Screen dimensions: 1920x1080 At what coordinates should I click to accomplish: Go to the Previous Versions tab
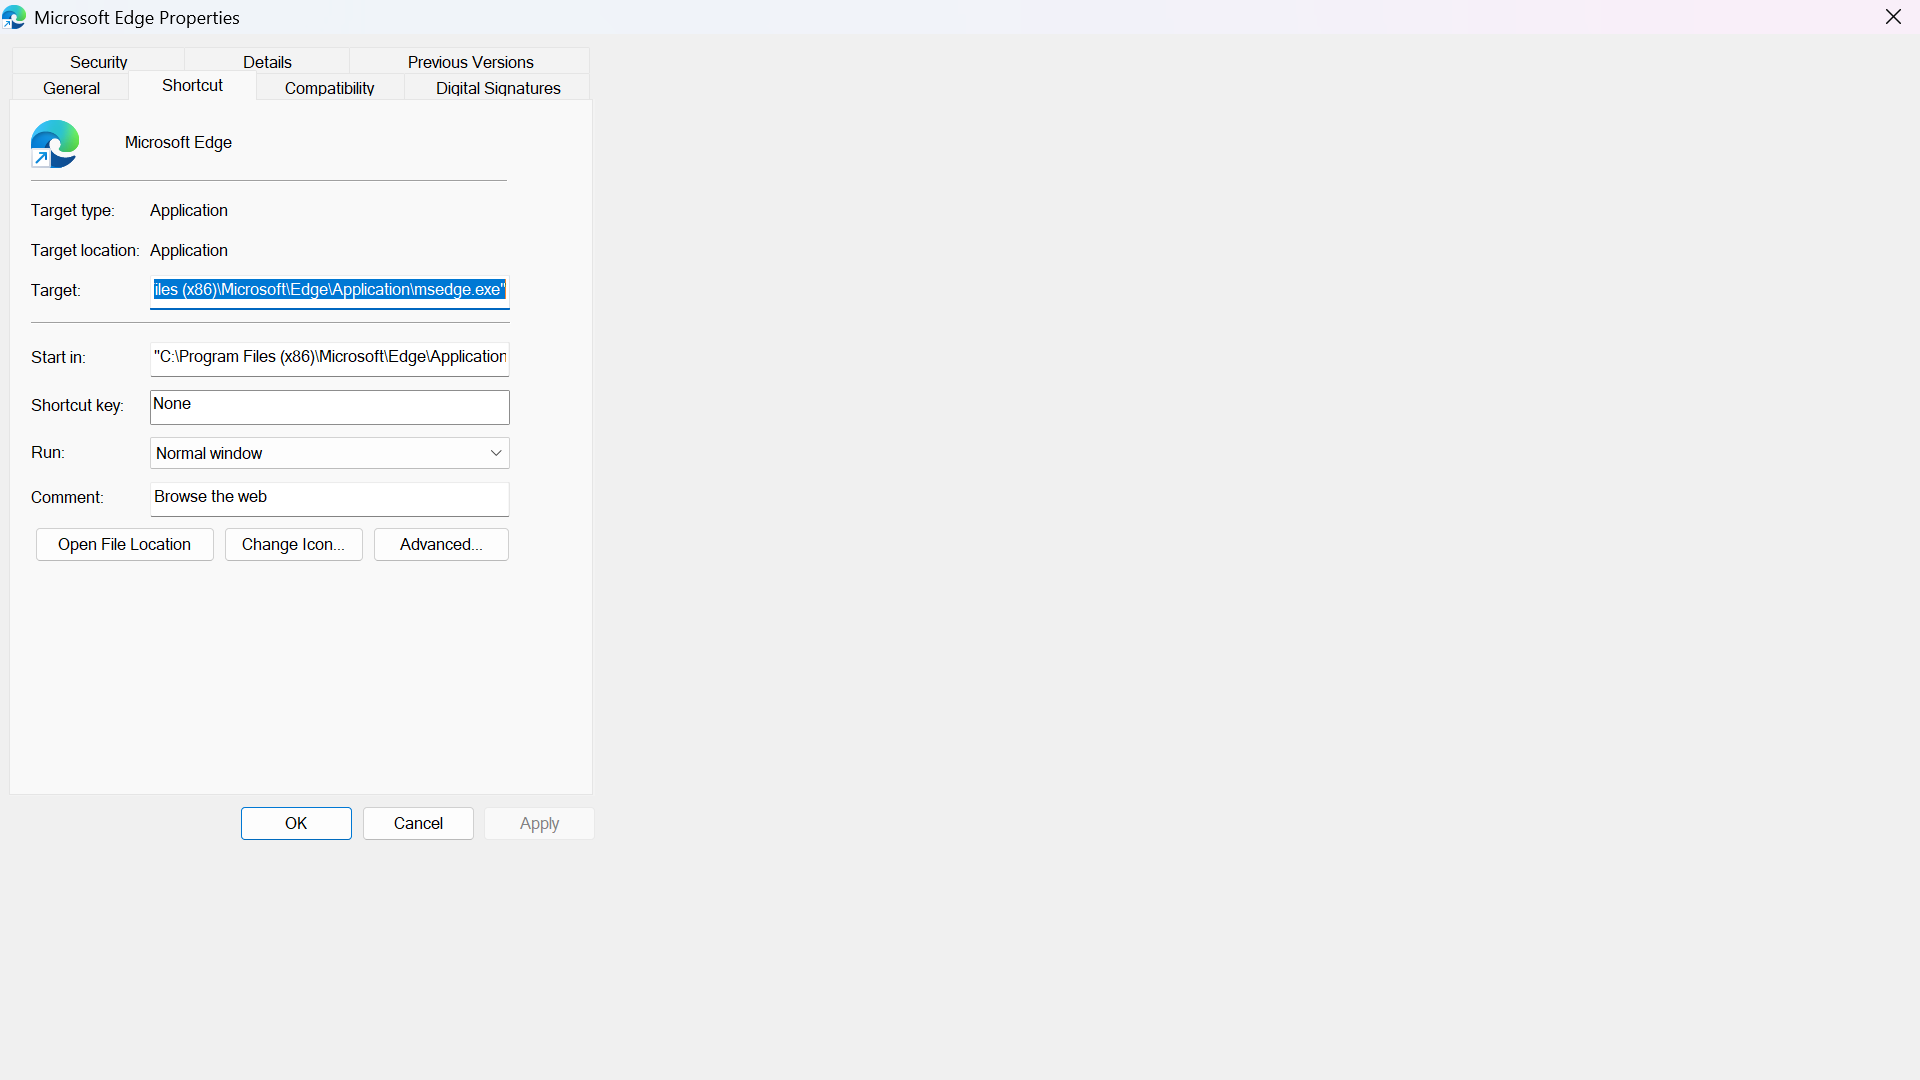click(x=470, y=62)
